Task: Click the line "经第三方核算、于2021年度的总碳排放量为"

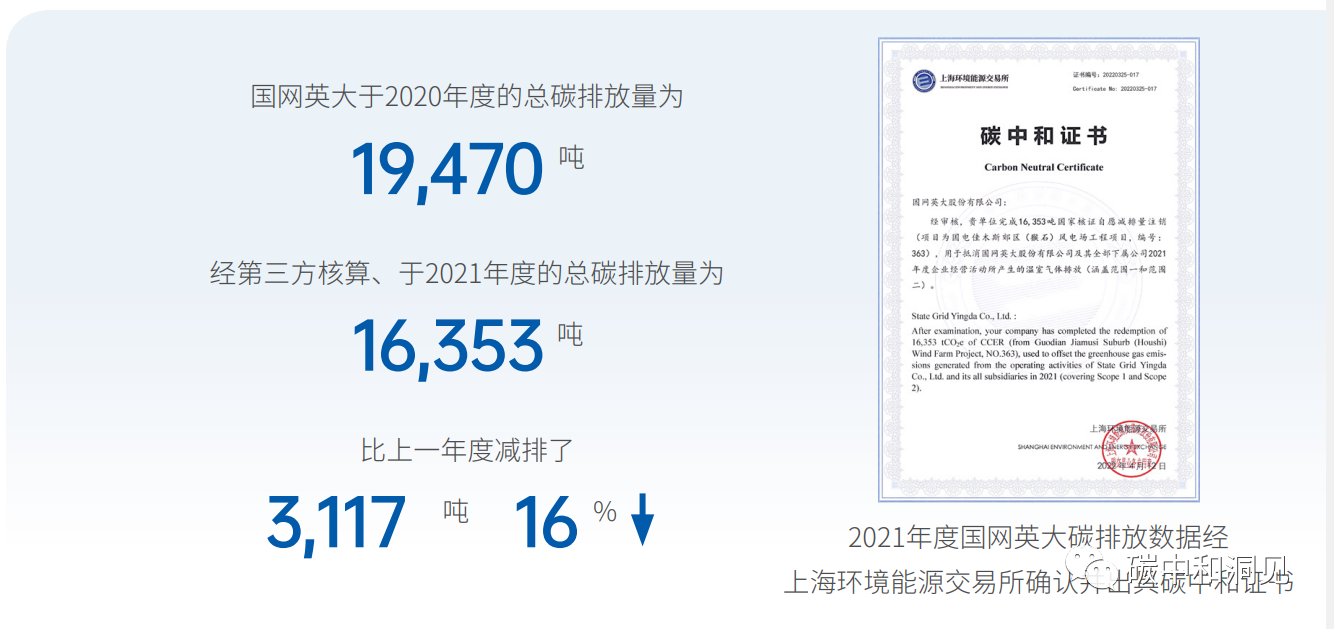Action: tap(467, 273)
